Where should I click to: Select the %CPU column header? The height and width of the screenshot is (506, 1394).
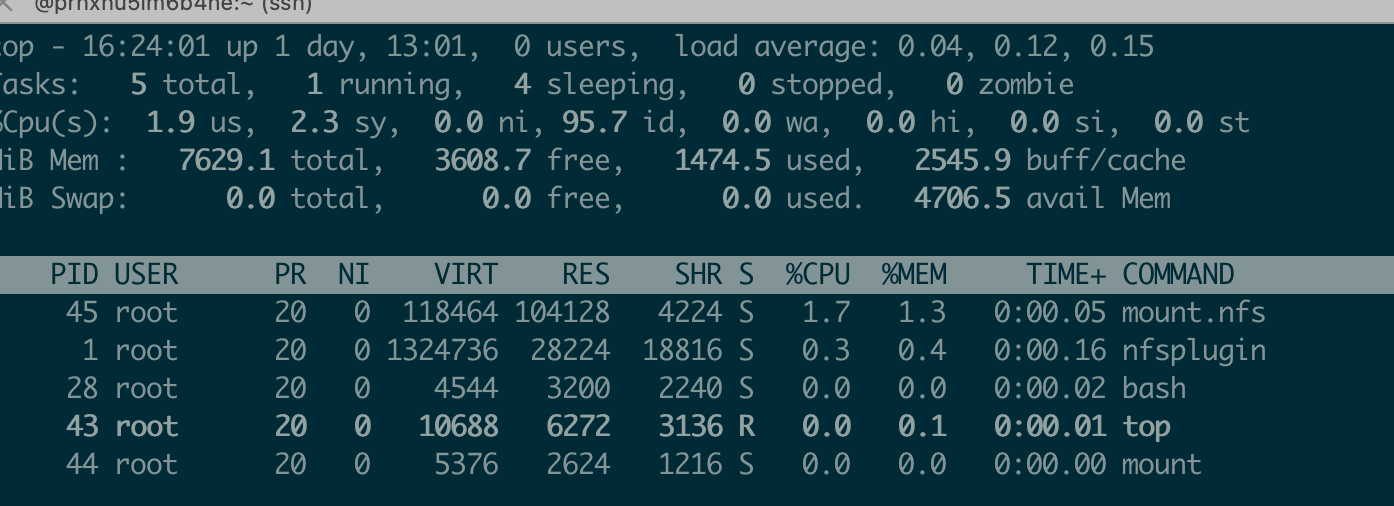(817, 274)
